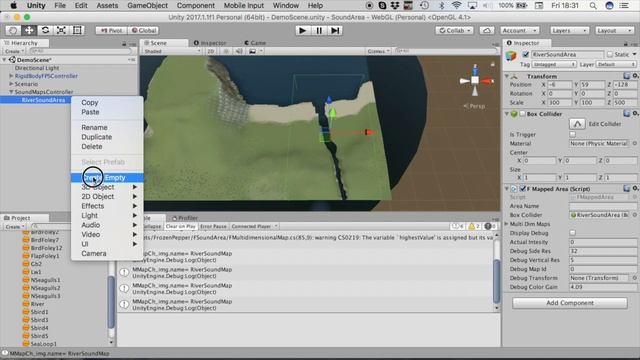Toggle the Static checkbox

[x=610, y=54]
